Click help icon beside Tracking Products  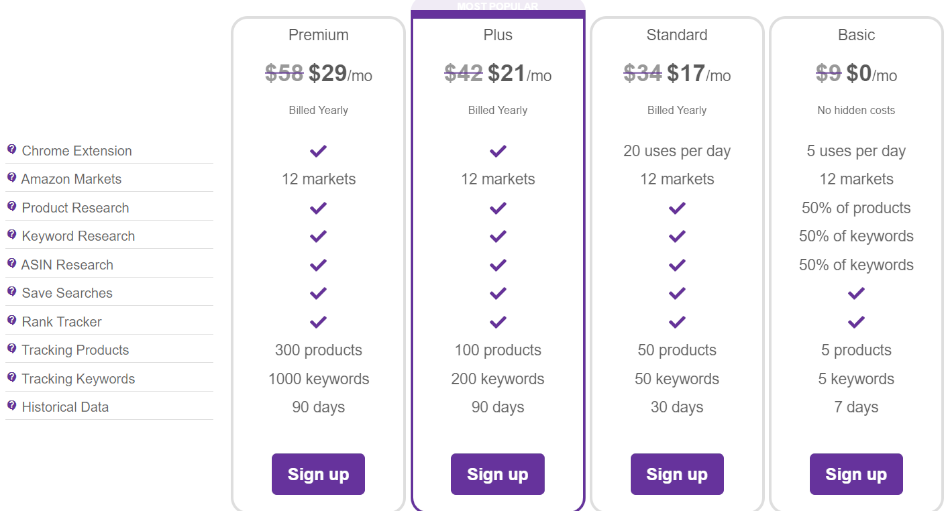[12, 349]
